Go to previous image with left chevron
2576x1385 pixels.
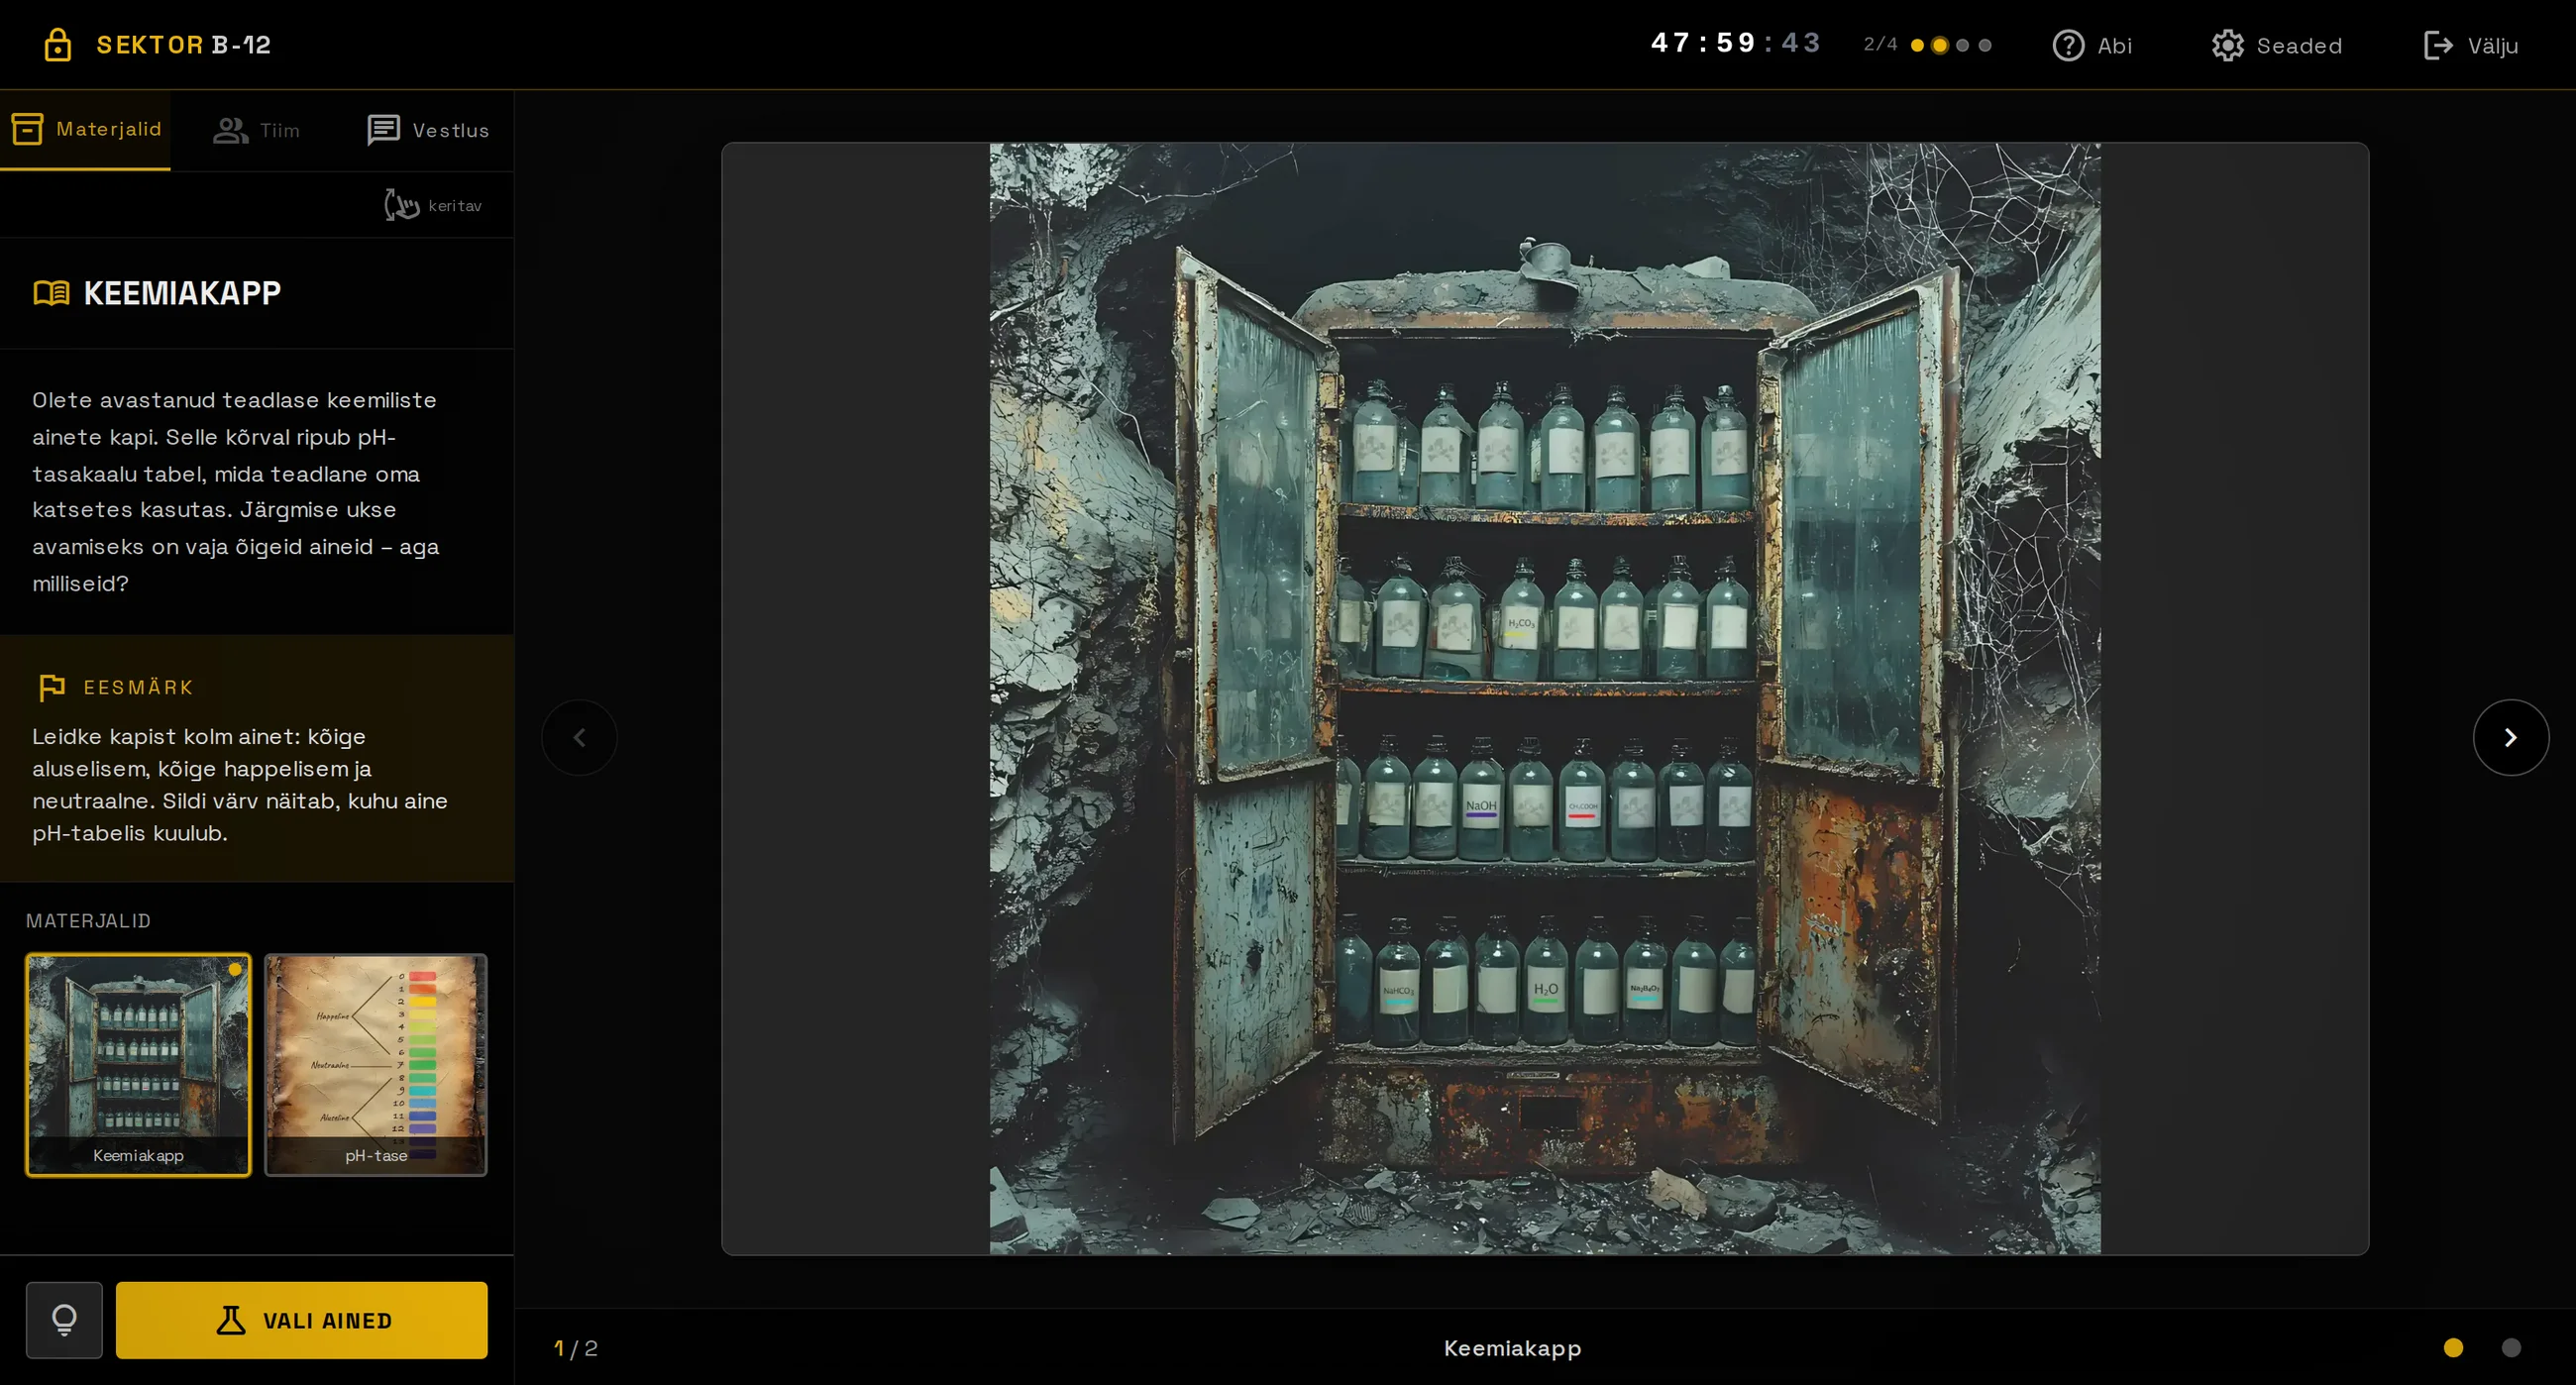point(579,737)
